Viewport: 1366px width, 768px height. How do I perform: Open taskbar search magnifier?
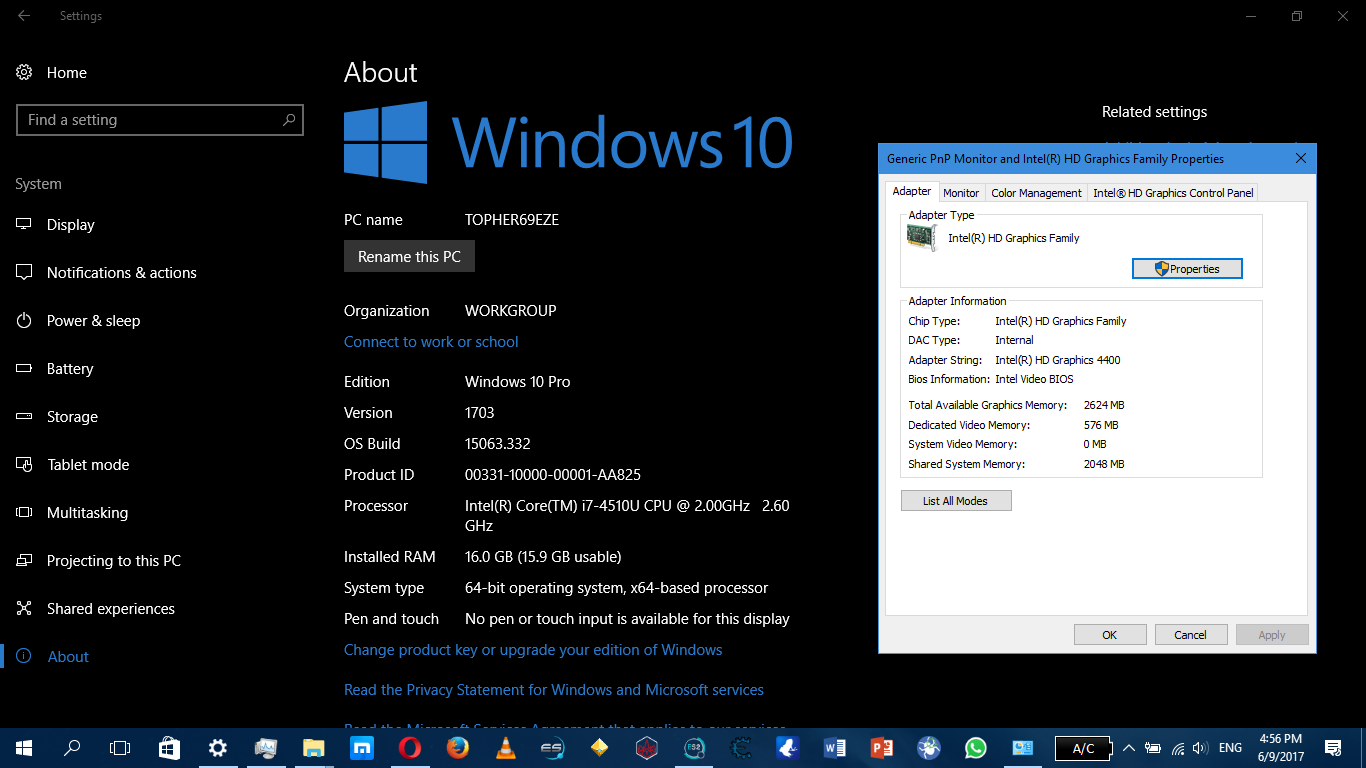pyautogui.click(x=72, y=748)
